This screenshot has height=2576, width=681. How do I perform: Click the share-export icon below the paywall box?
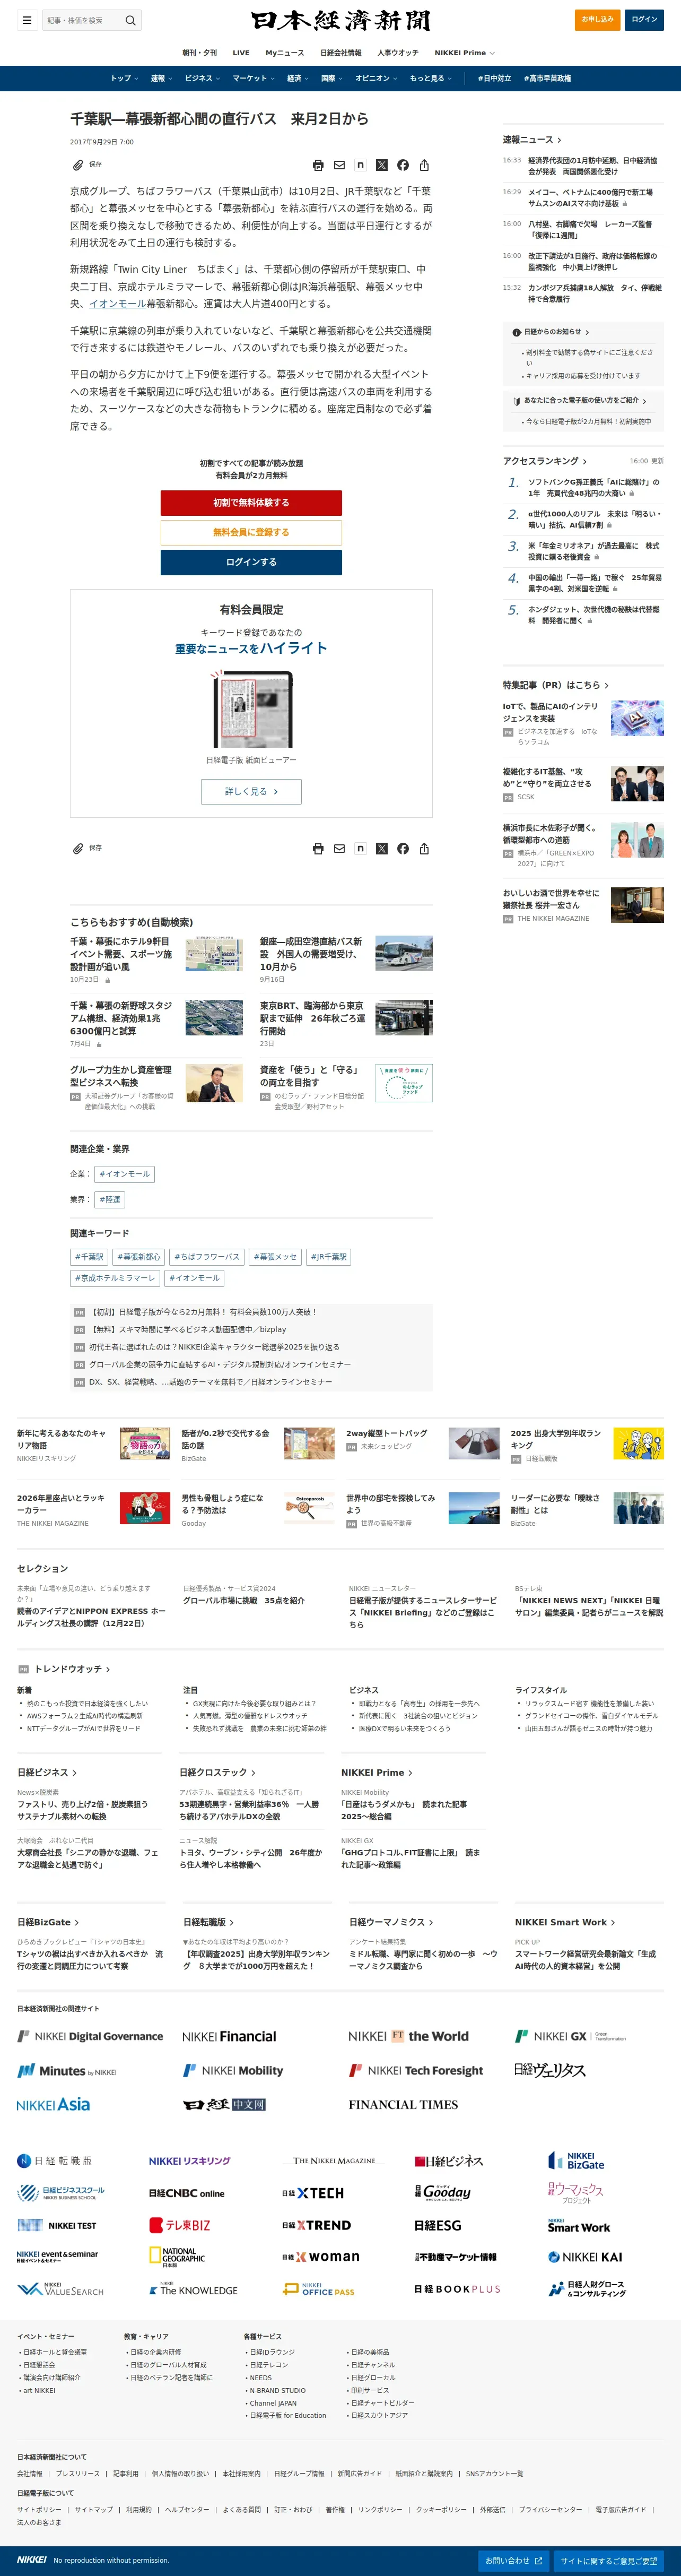click(424, 849)
